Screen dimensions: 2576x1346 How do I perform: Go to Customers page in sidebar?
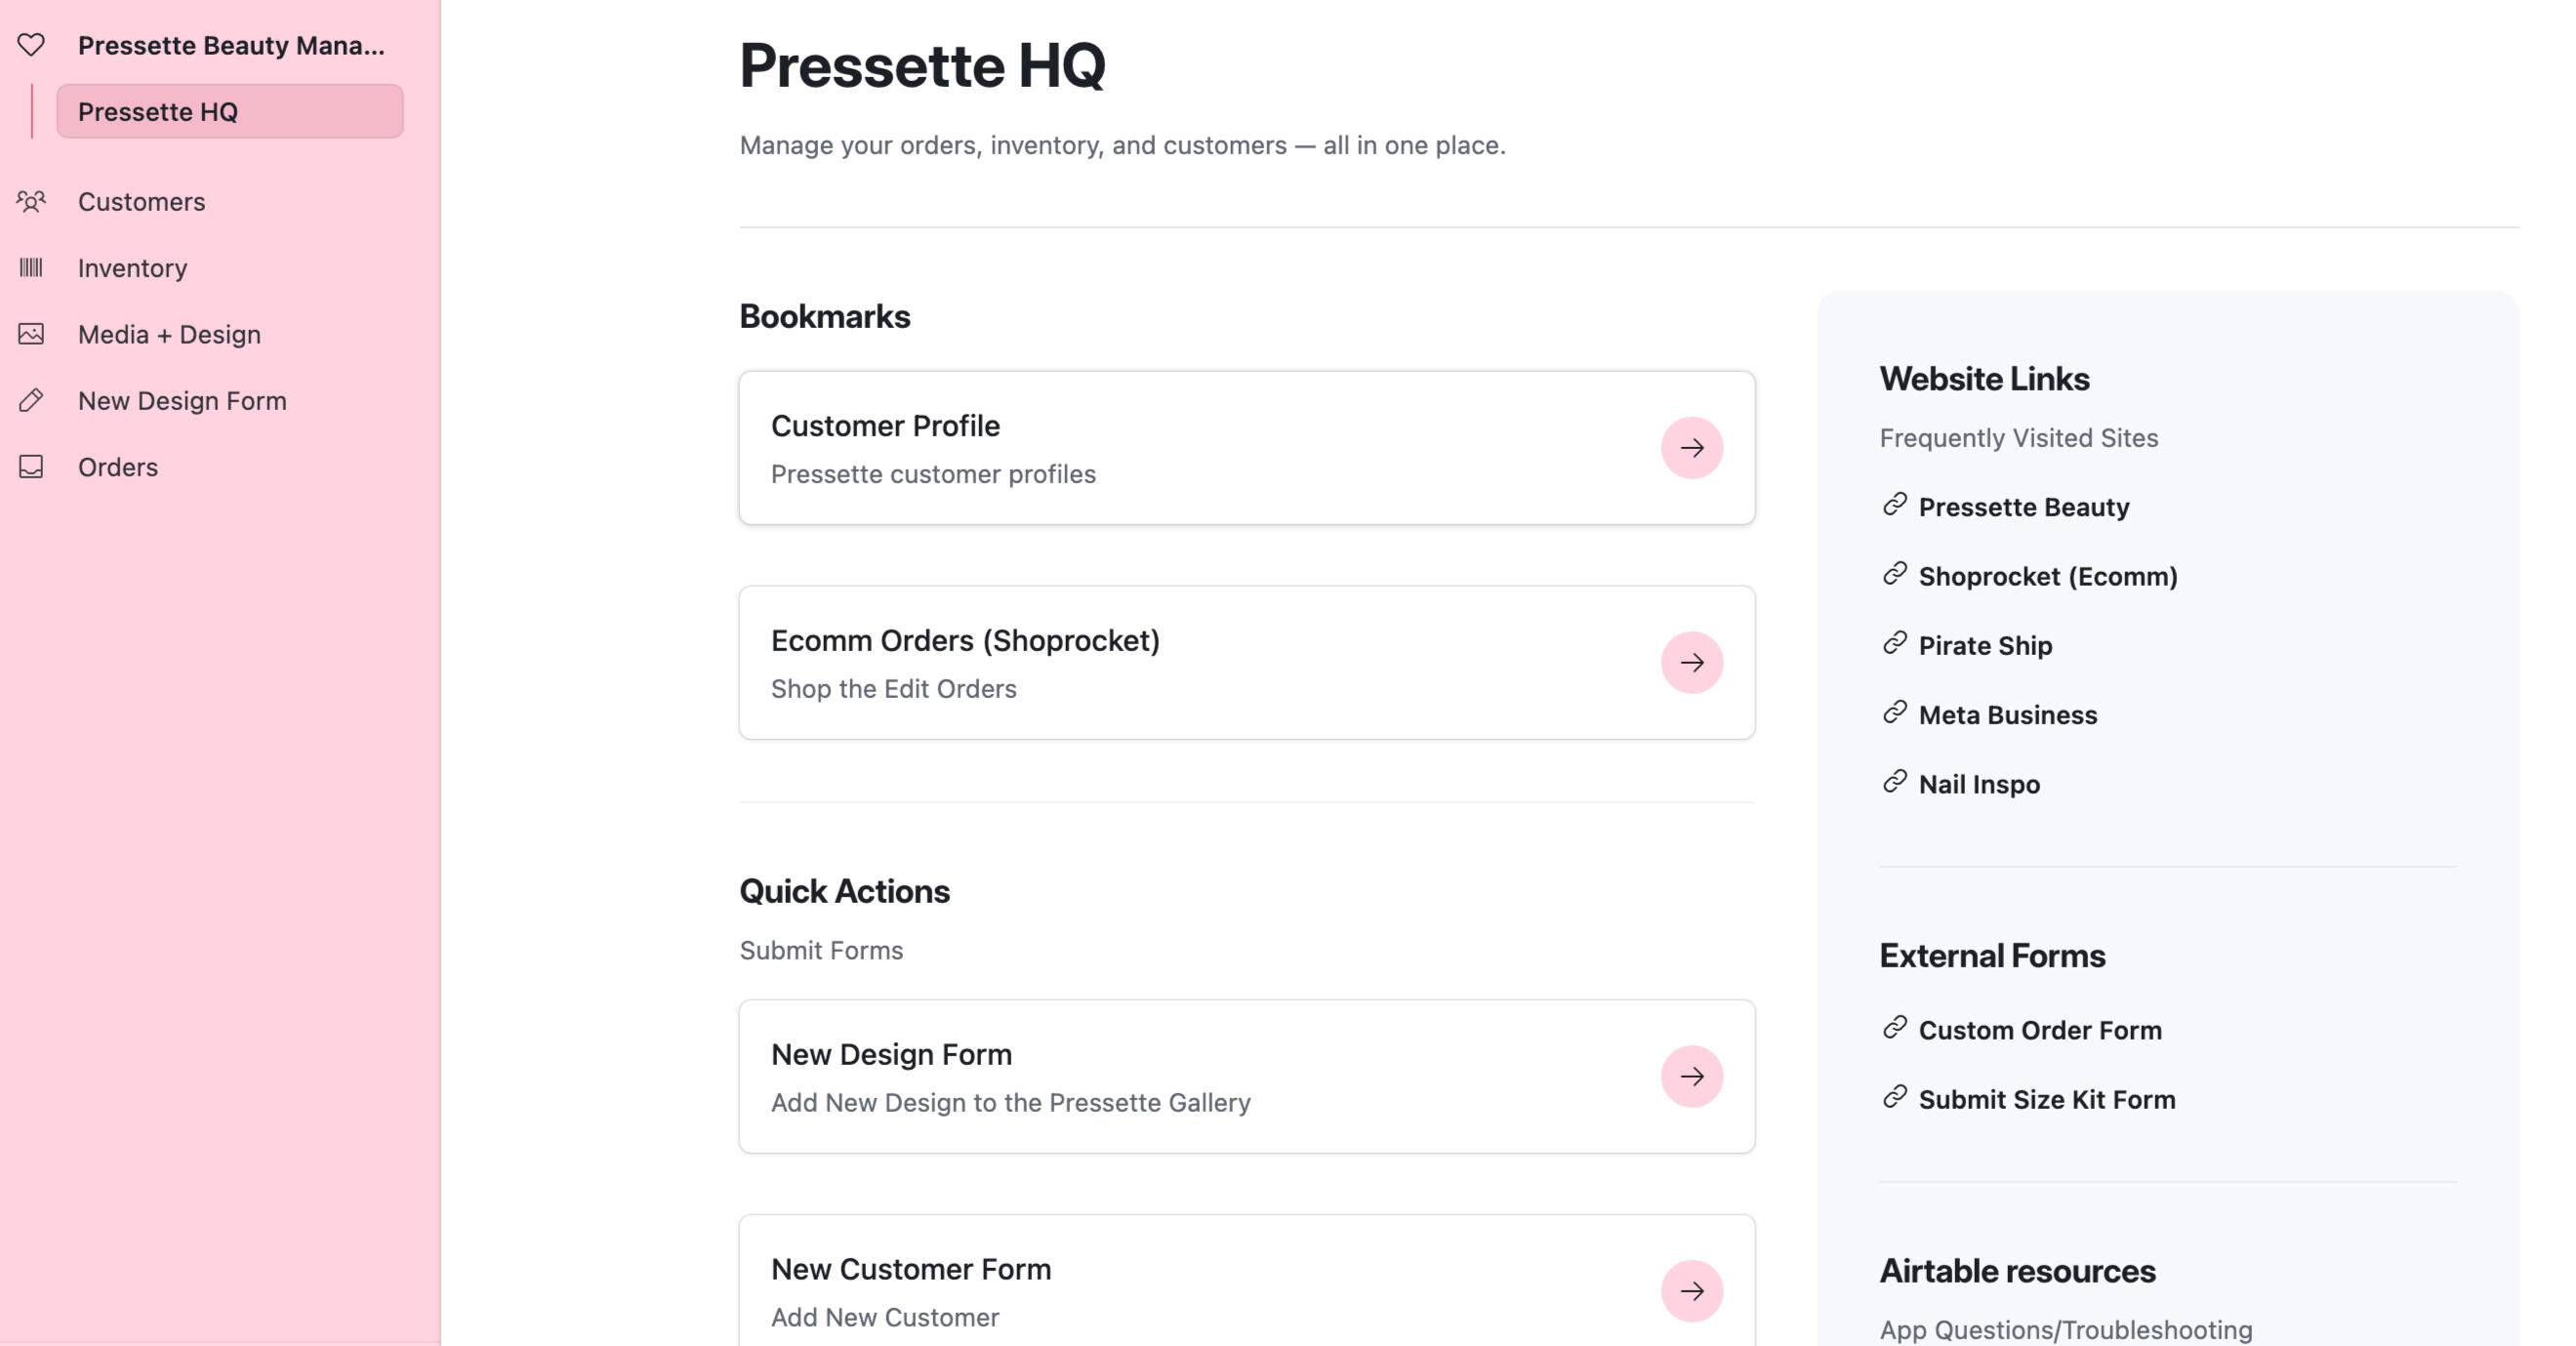point(141,202)
